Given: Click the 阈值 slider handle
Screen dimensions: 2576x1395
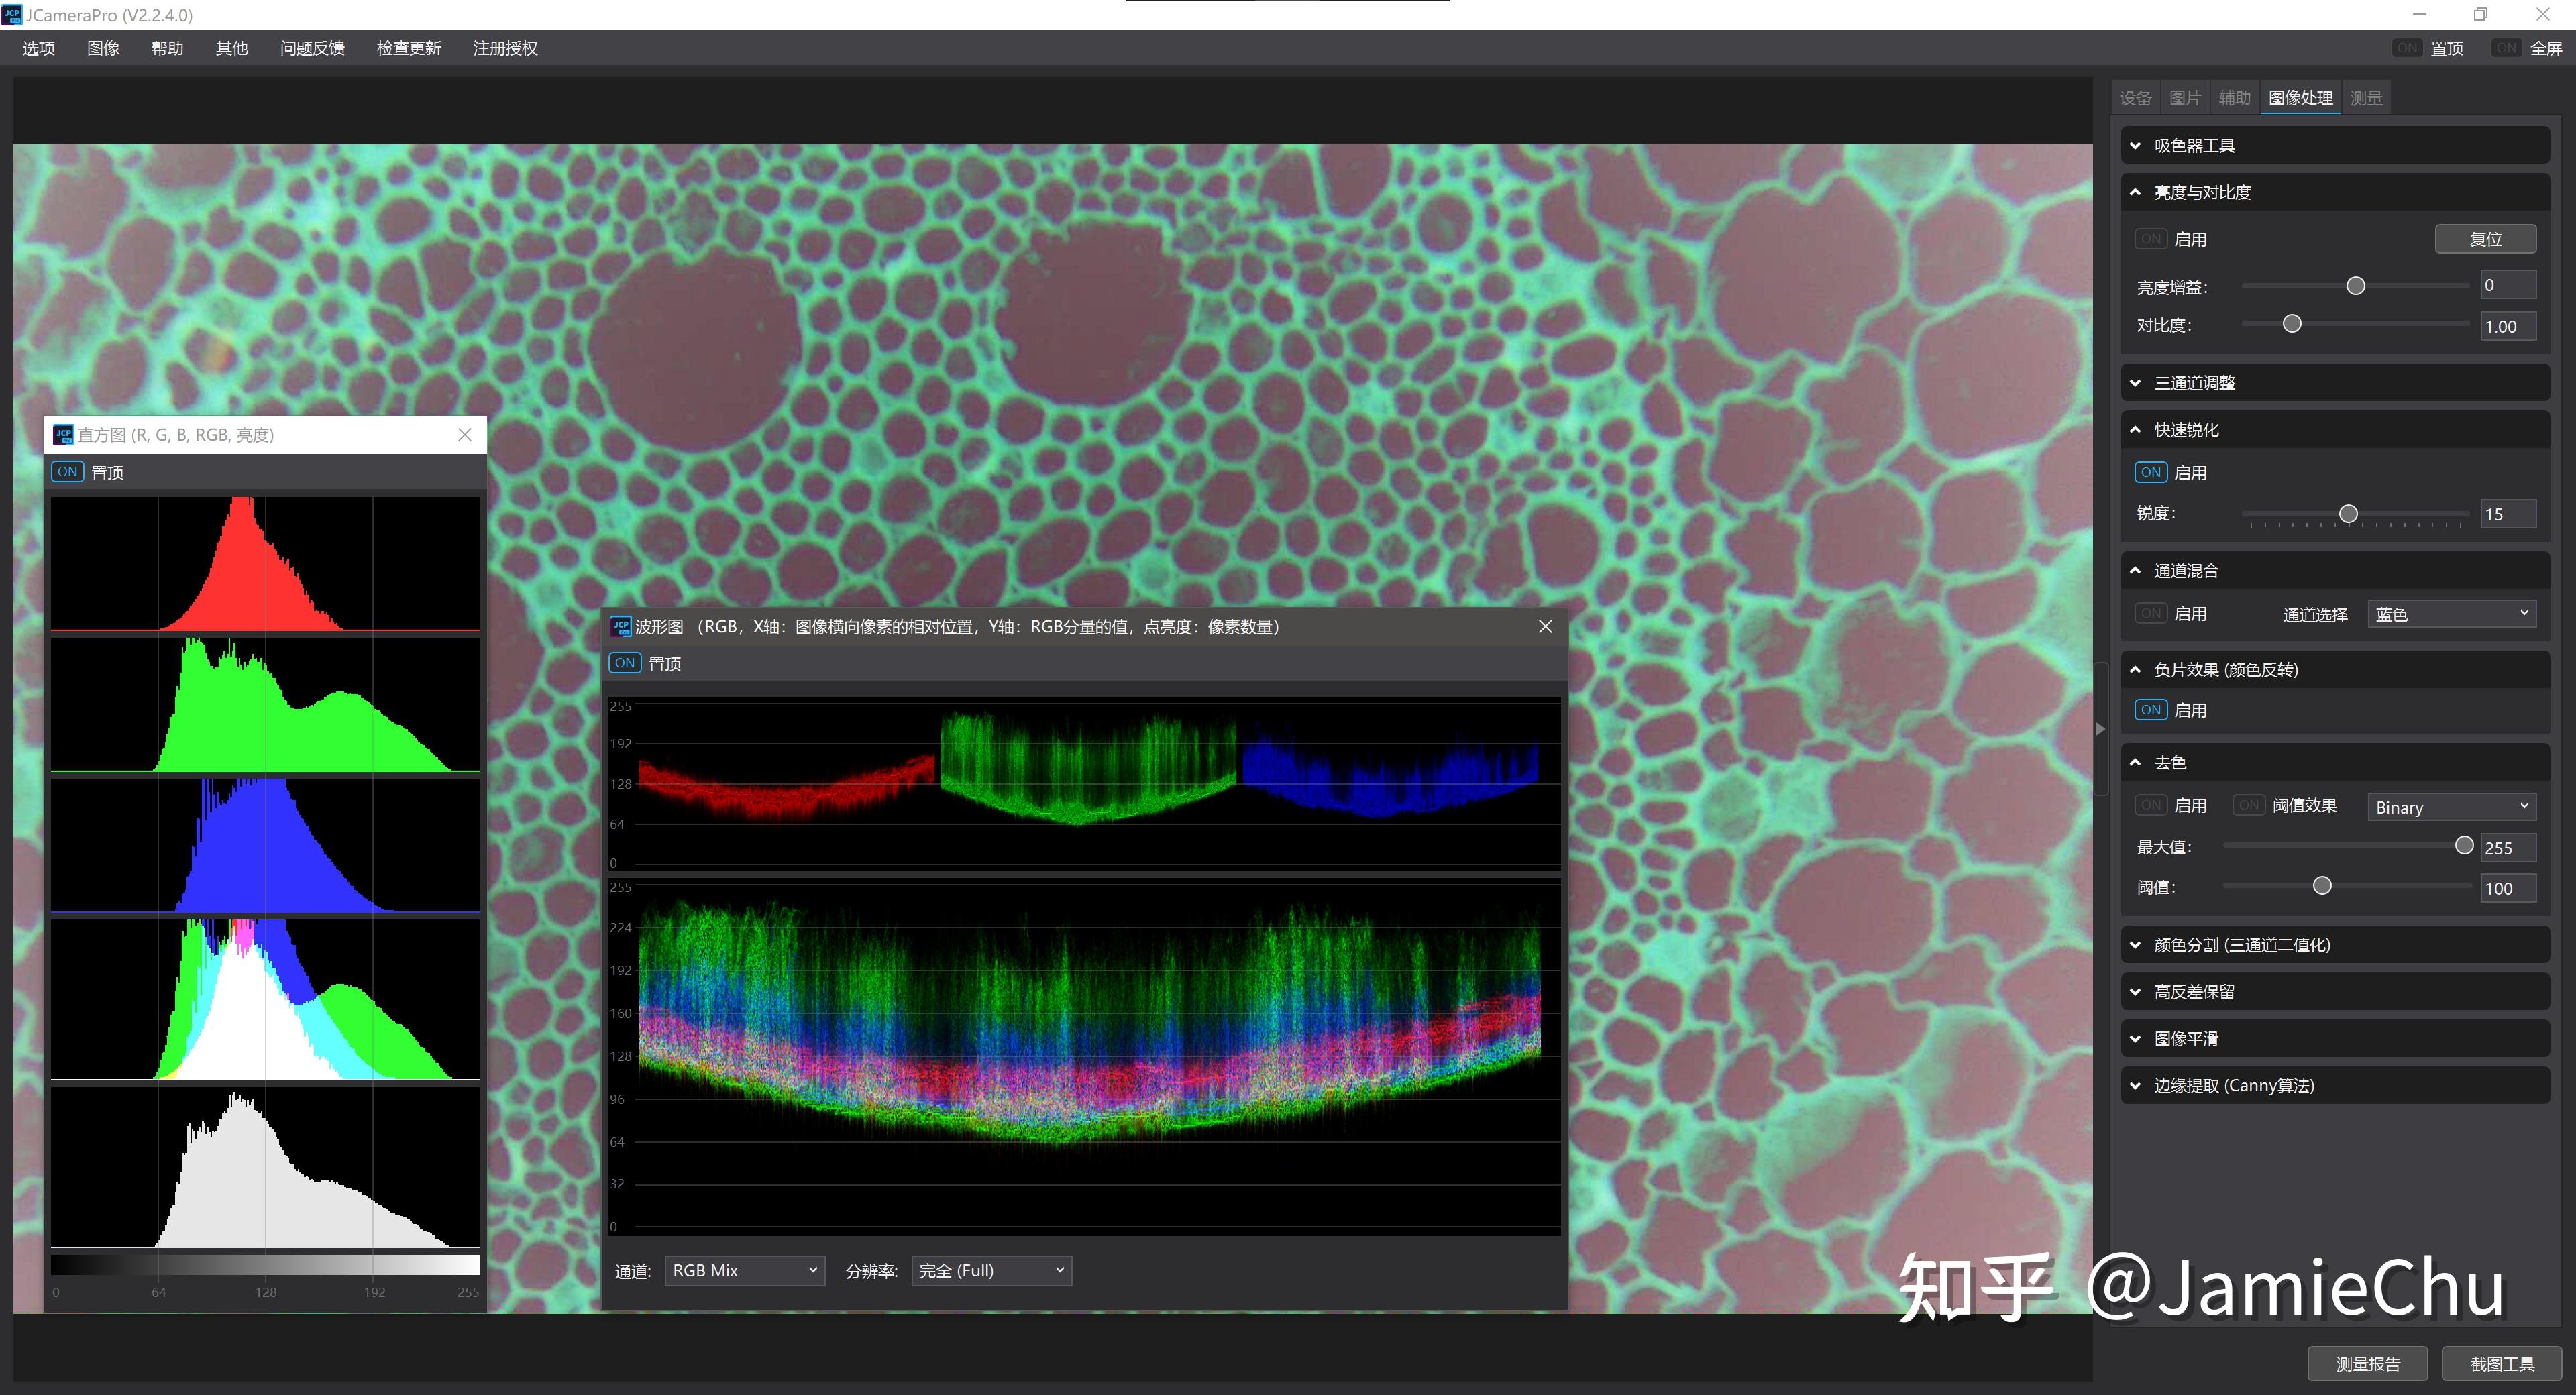Looking at the screenshot, I should click(2322, 886).
